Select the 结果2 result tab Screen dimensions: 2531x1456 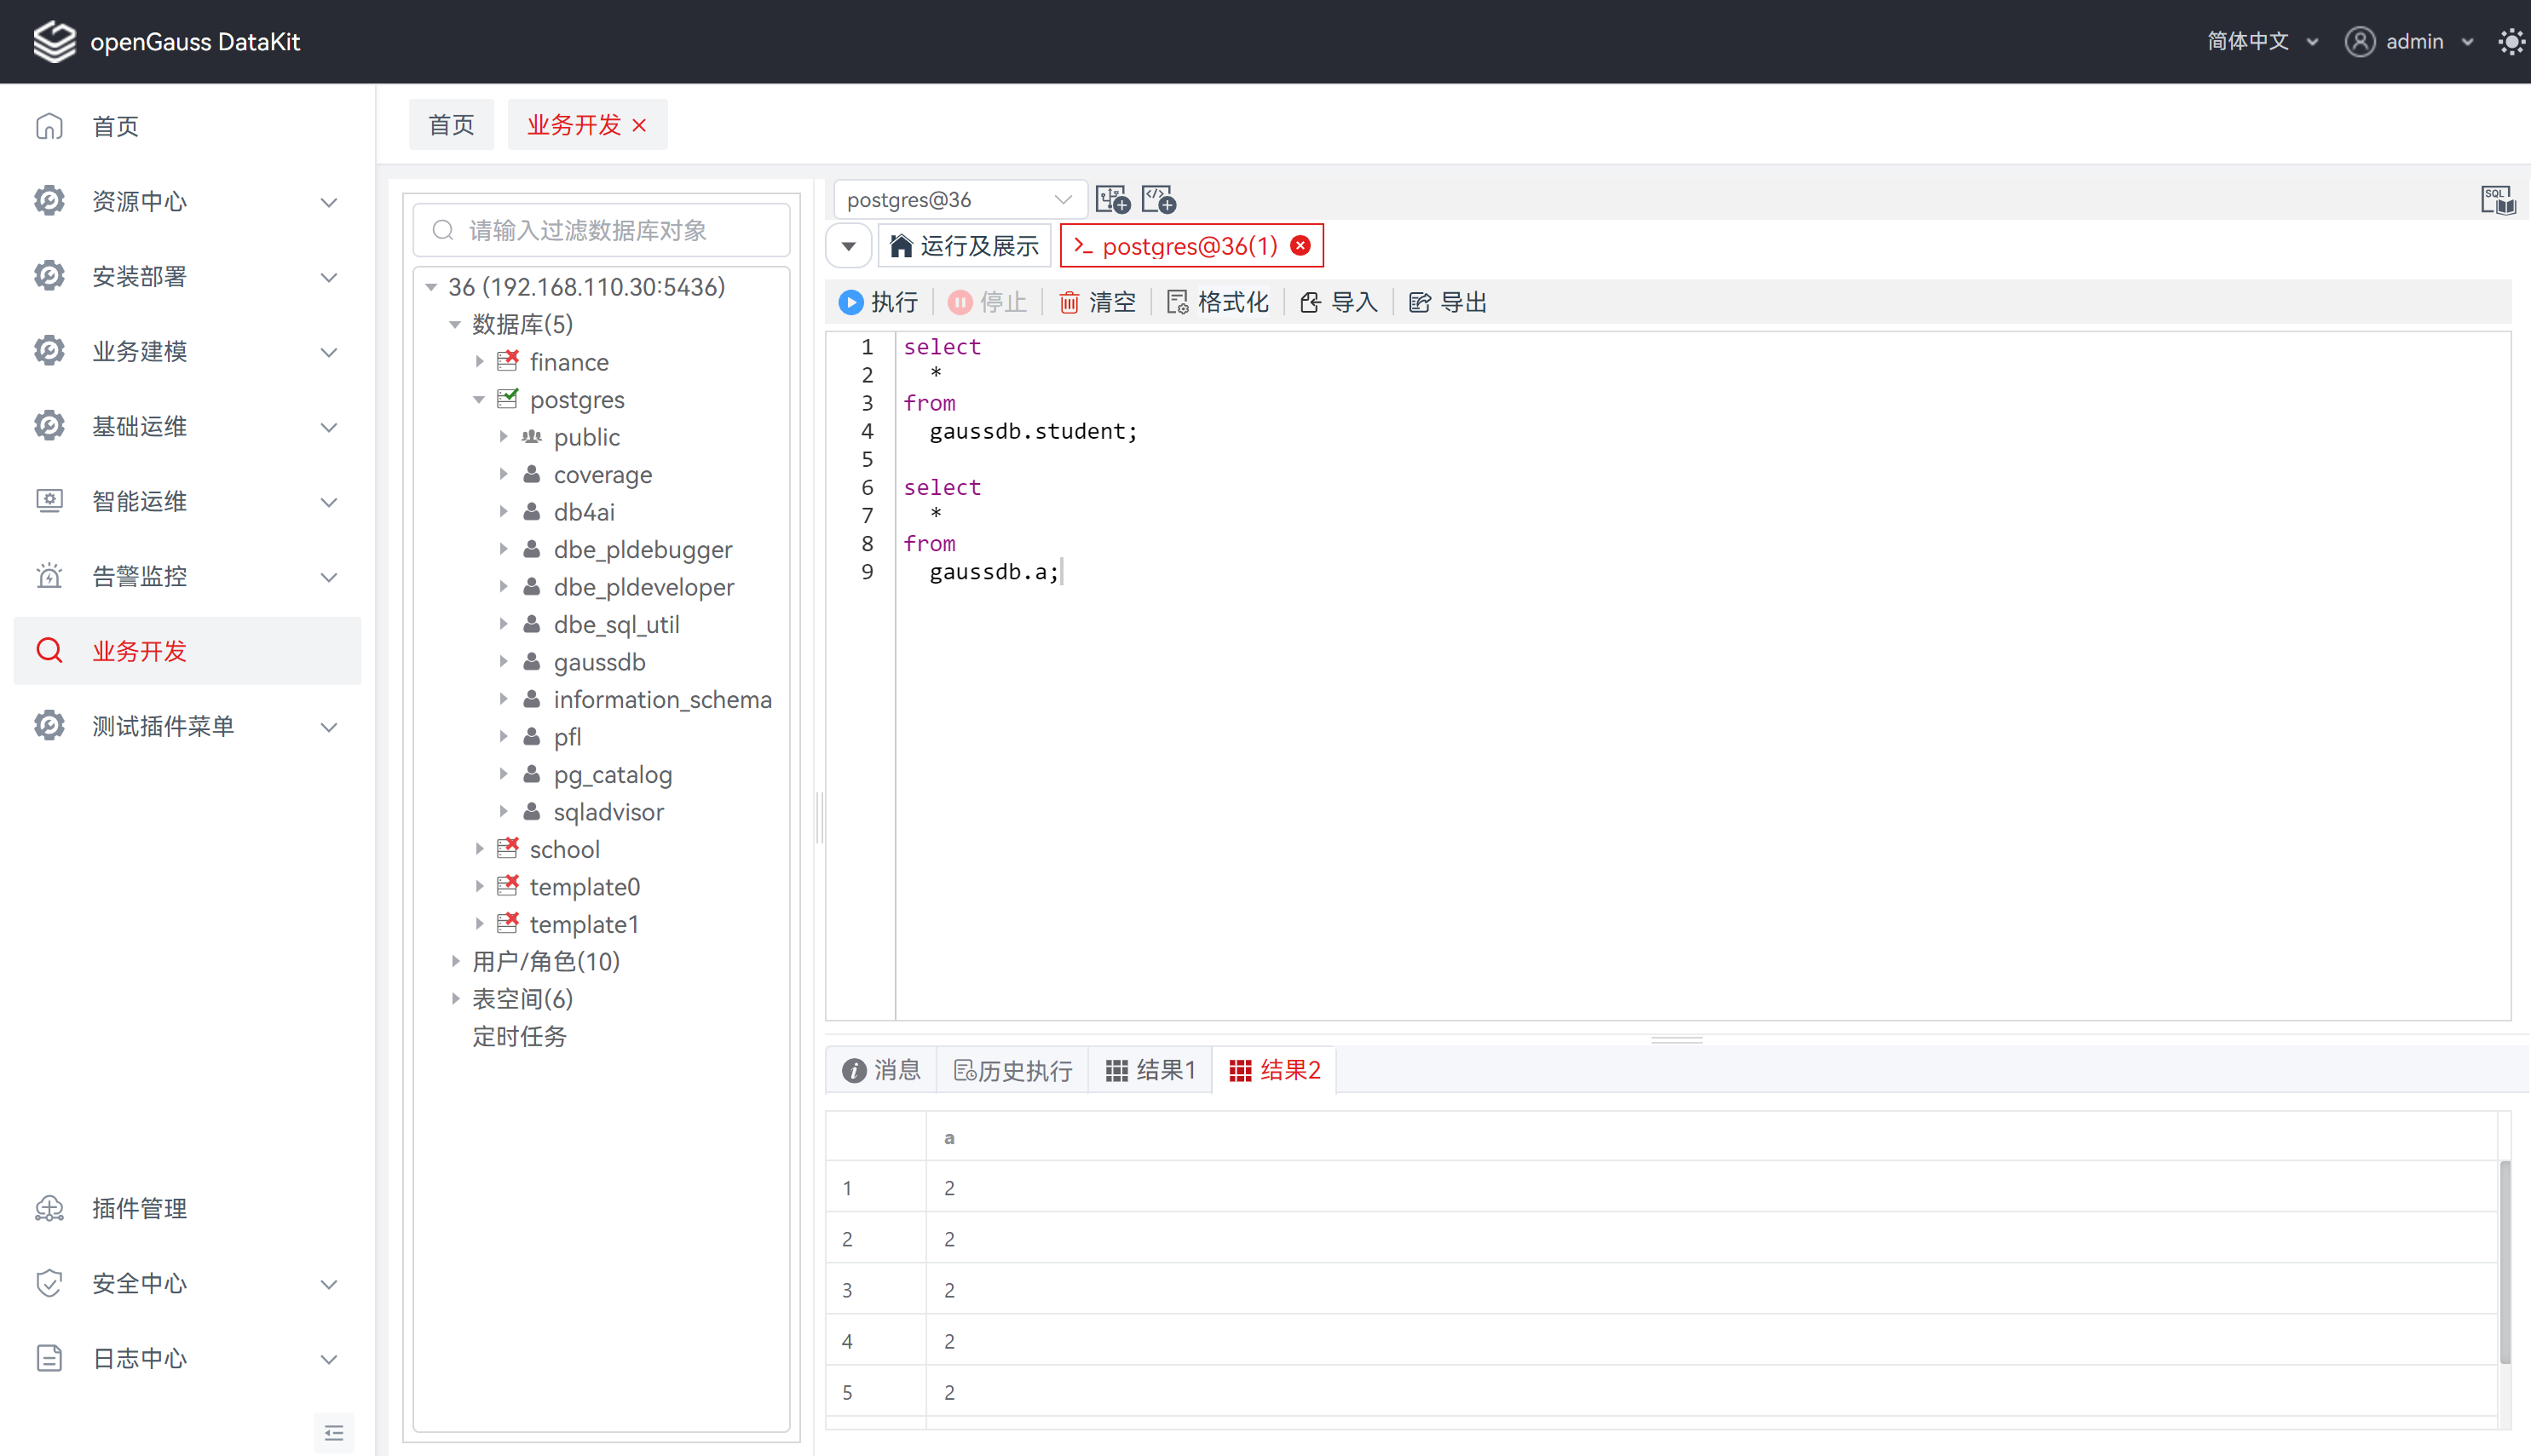(1274, 1070)
